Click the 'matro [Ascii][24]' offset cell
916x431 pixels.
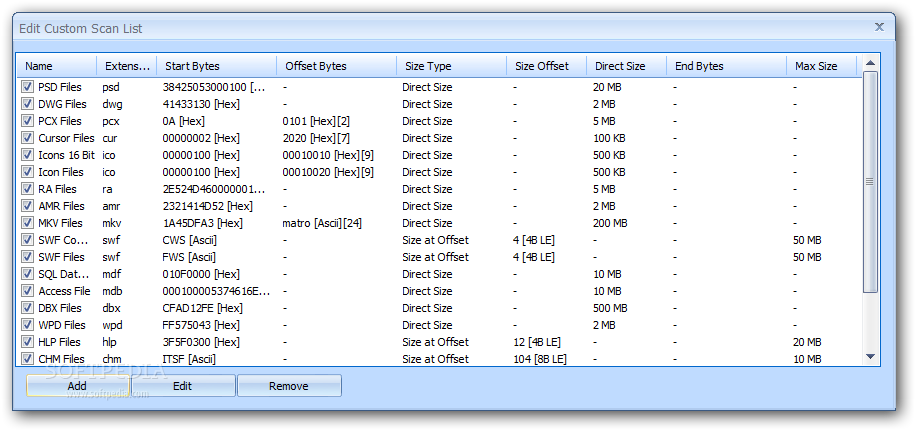coord(324,223)
